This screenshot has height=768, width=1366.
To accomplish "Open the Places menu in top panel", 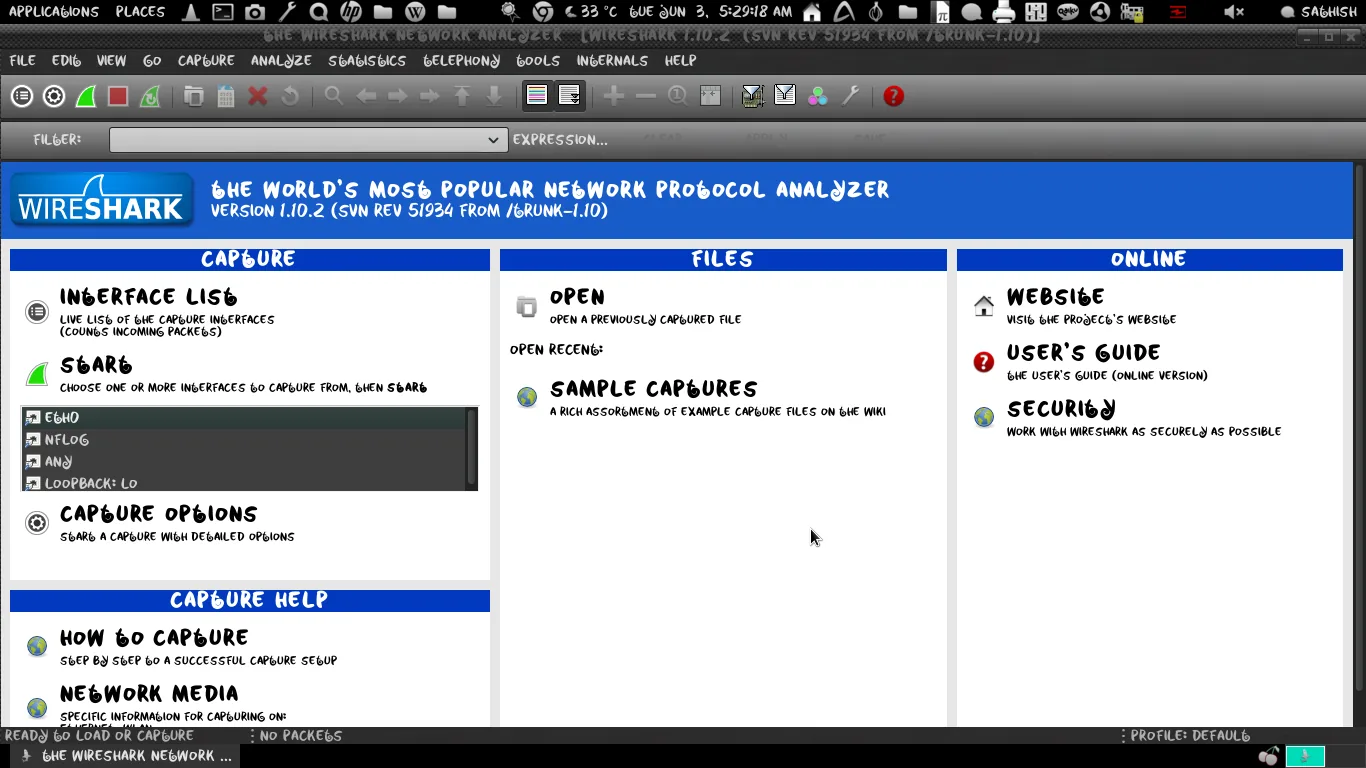I will tap(140, 12).
